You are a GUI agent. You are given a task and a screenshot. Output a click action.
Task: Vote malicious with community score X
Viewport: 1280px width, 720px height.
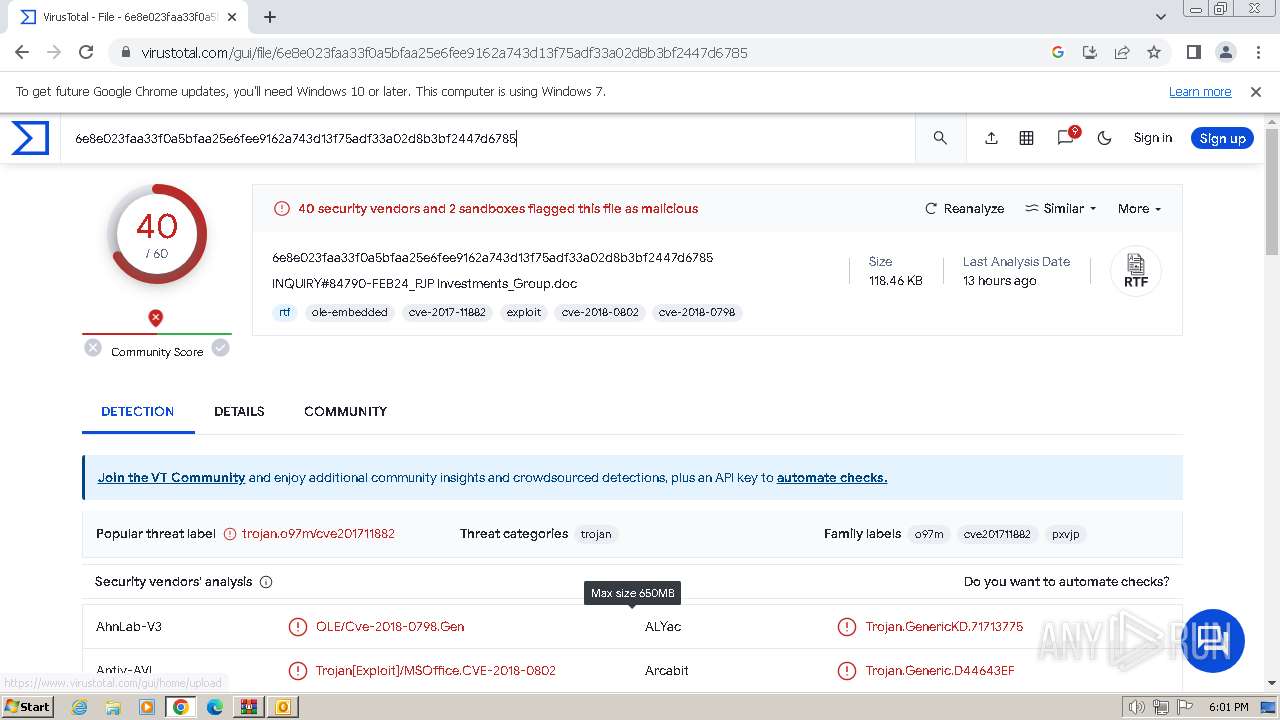(93, 348)
